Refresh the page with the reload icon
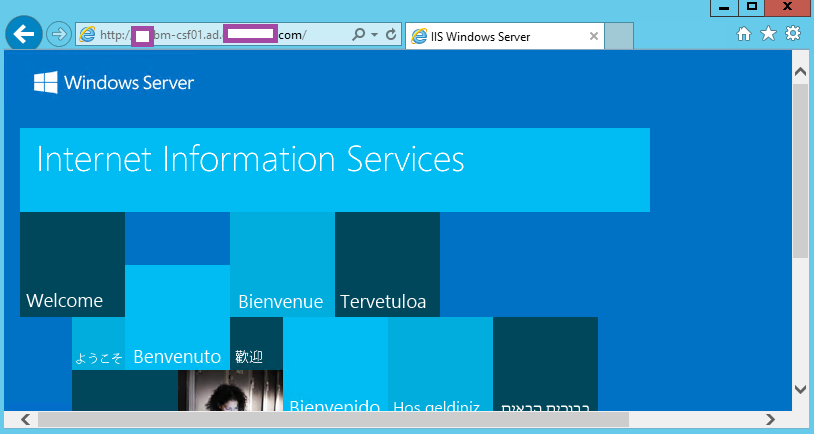This screenshot has width=814, height=434. (391, 35)
